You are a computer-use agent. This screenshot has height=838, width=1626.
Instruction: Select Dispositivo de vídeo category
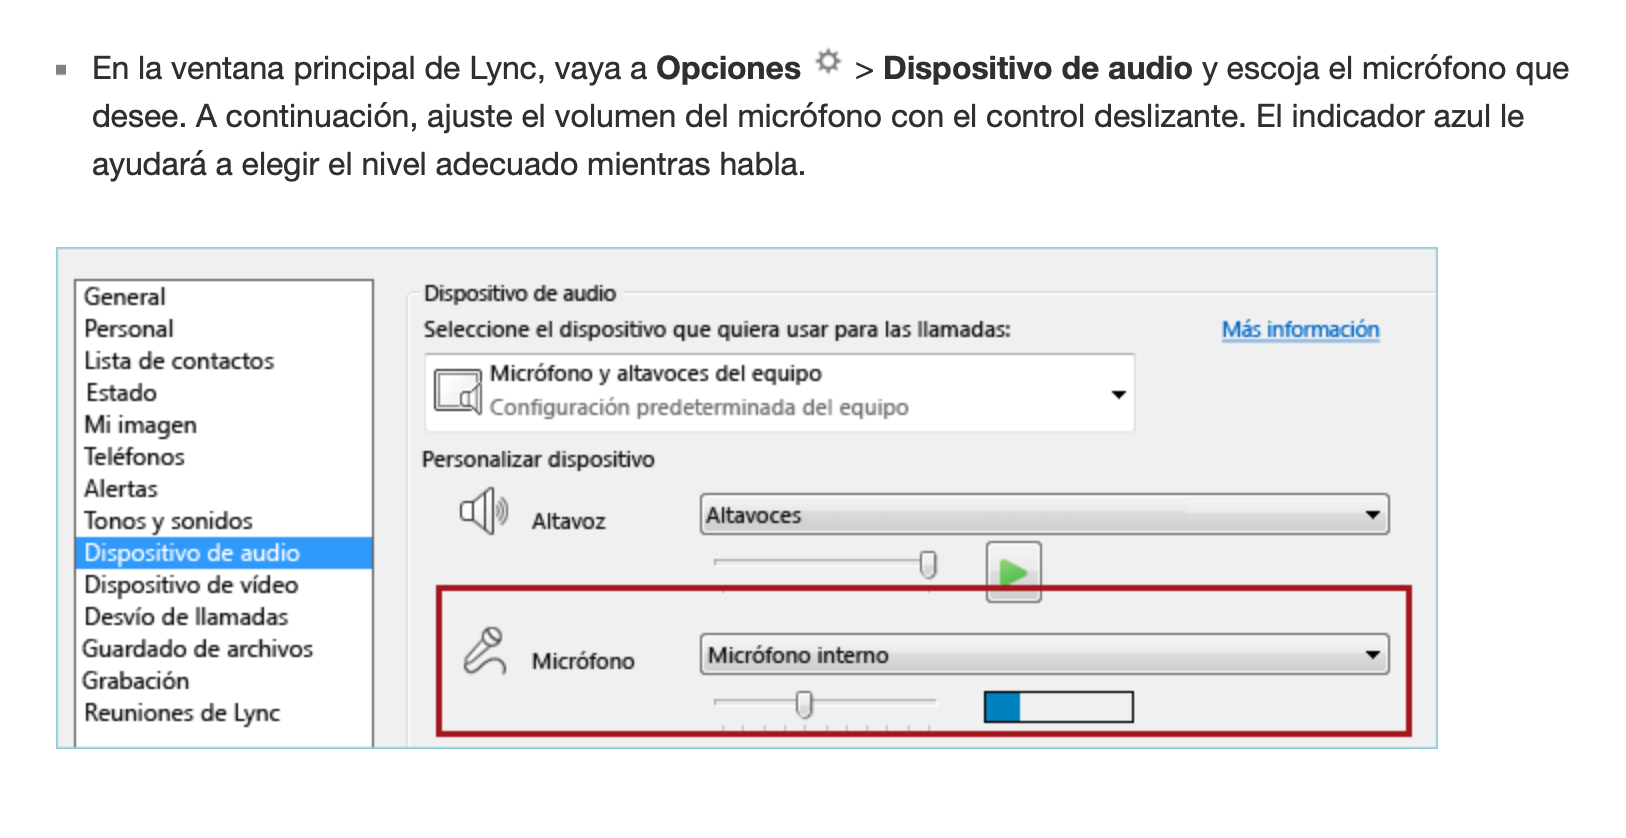191,585
